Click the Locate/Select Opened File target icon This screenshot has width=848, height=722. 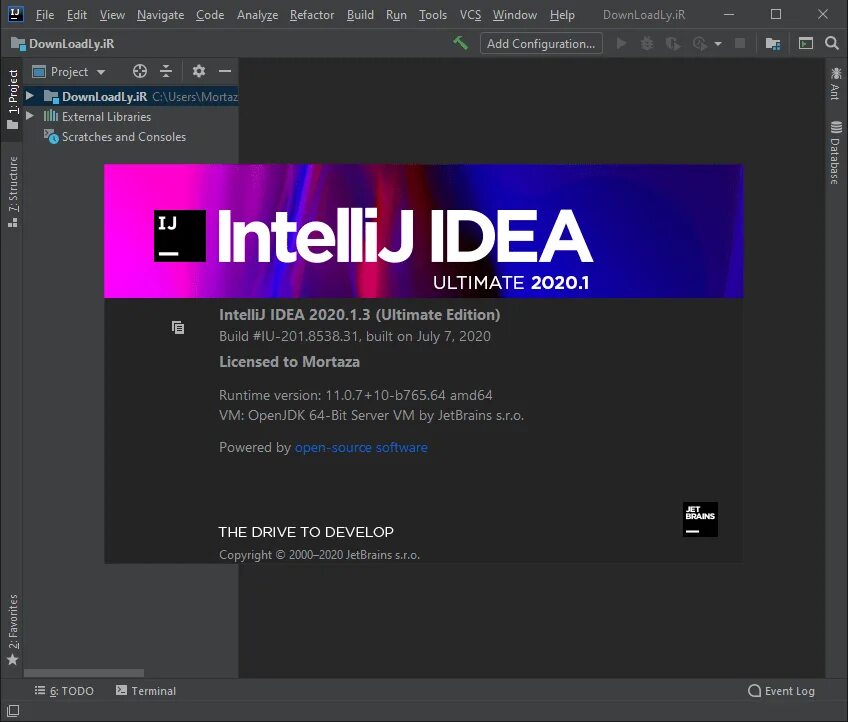[140, 71]
